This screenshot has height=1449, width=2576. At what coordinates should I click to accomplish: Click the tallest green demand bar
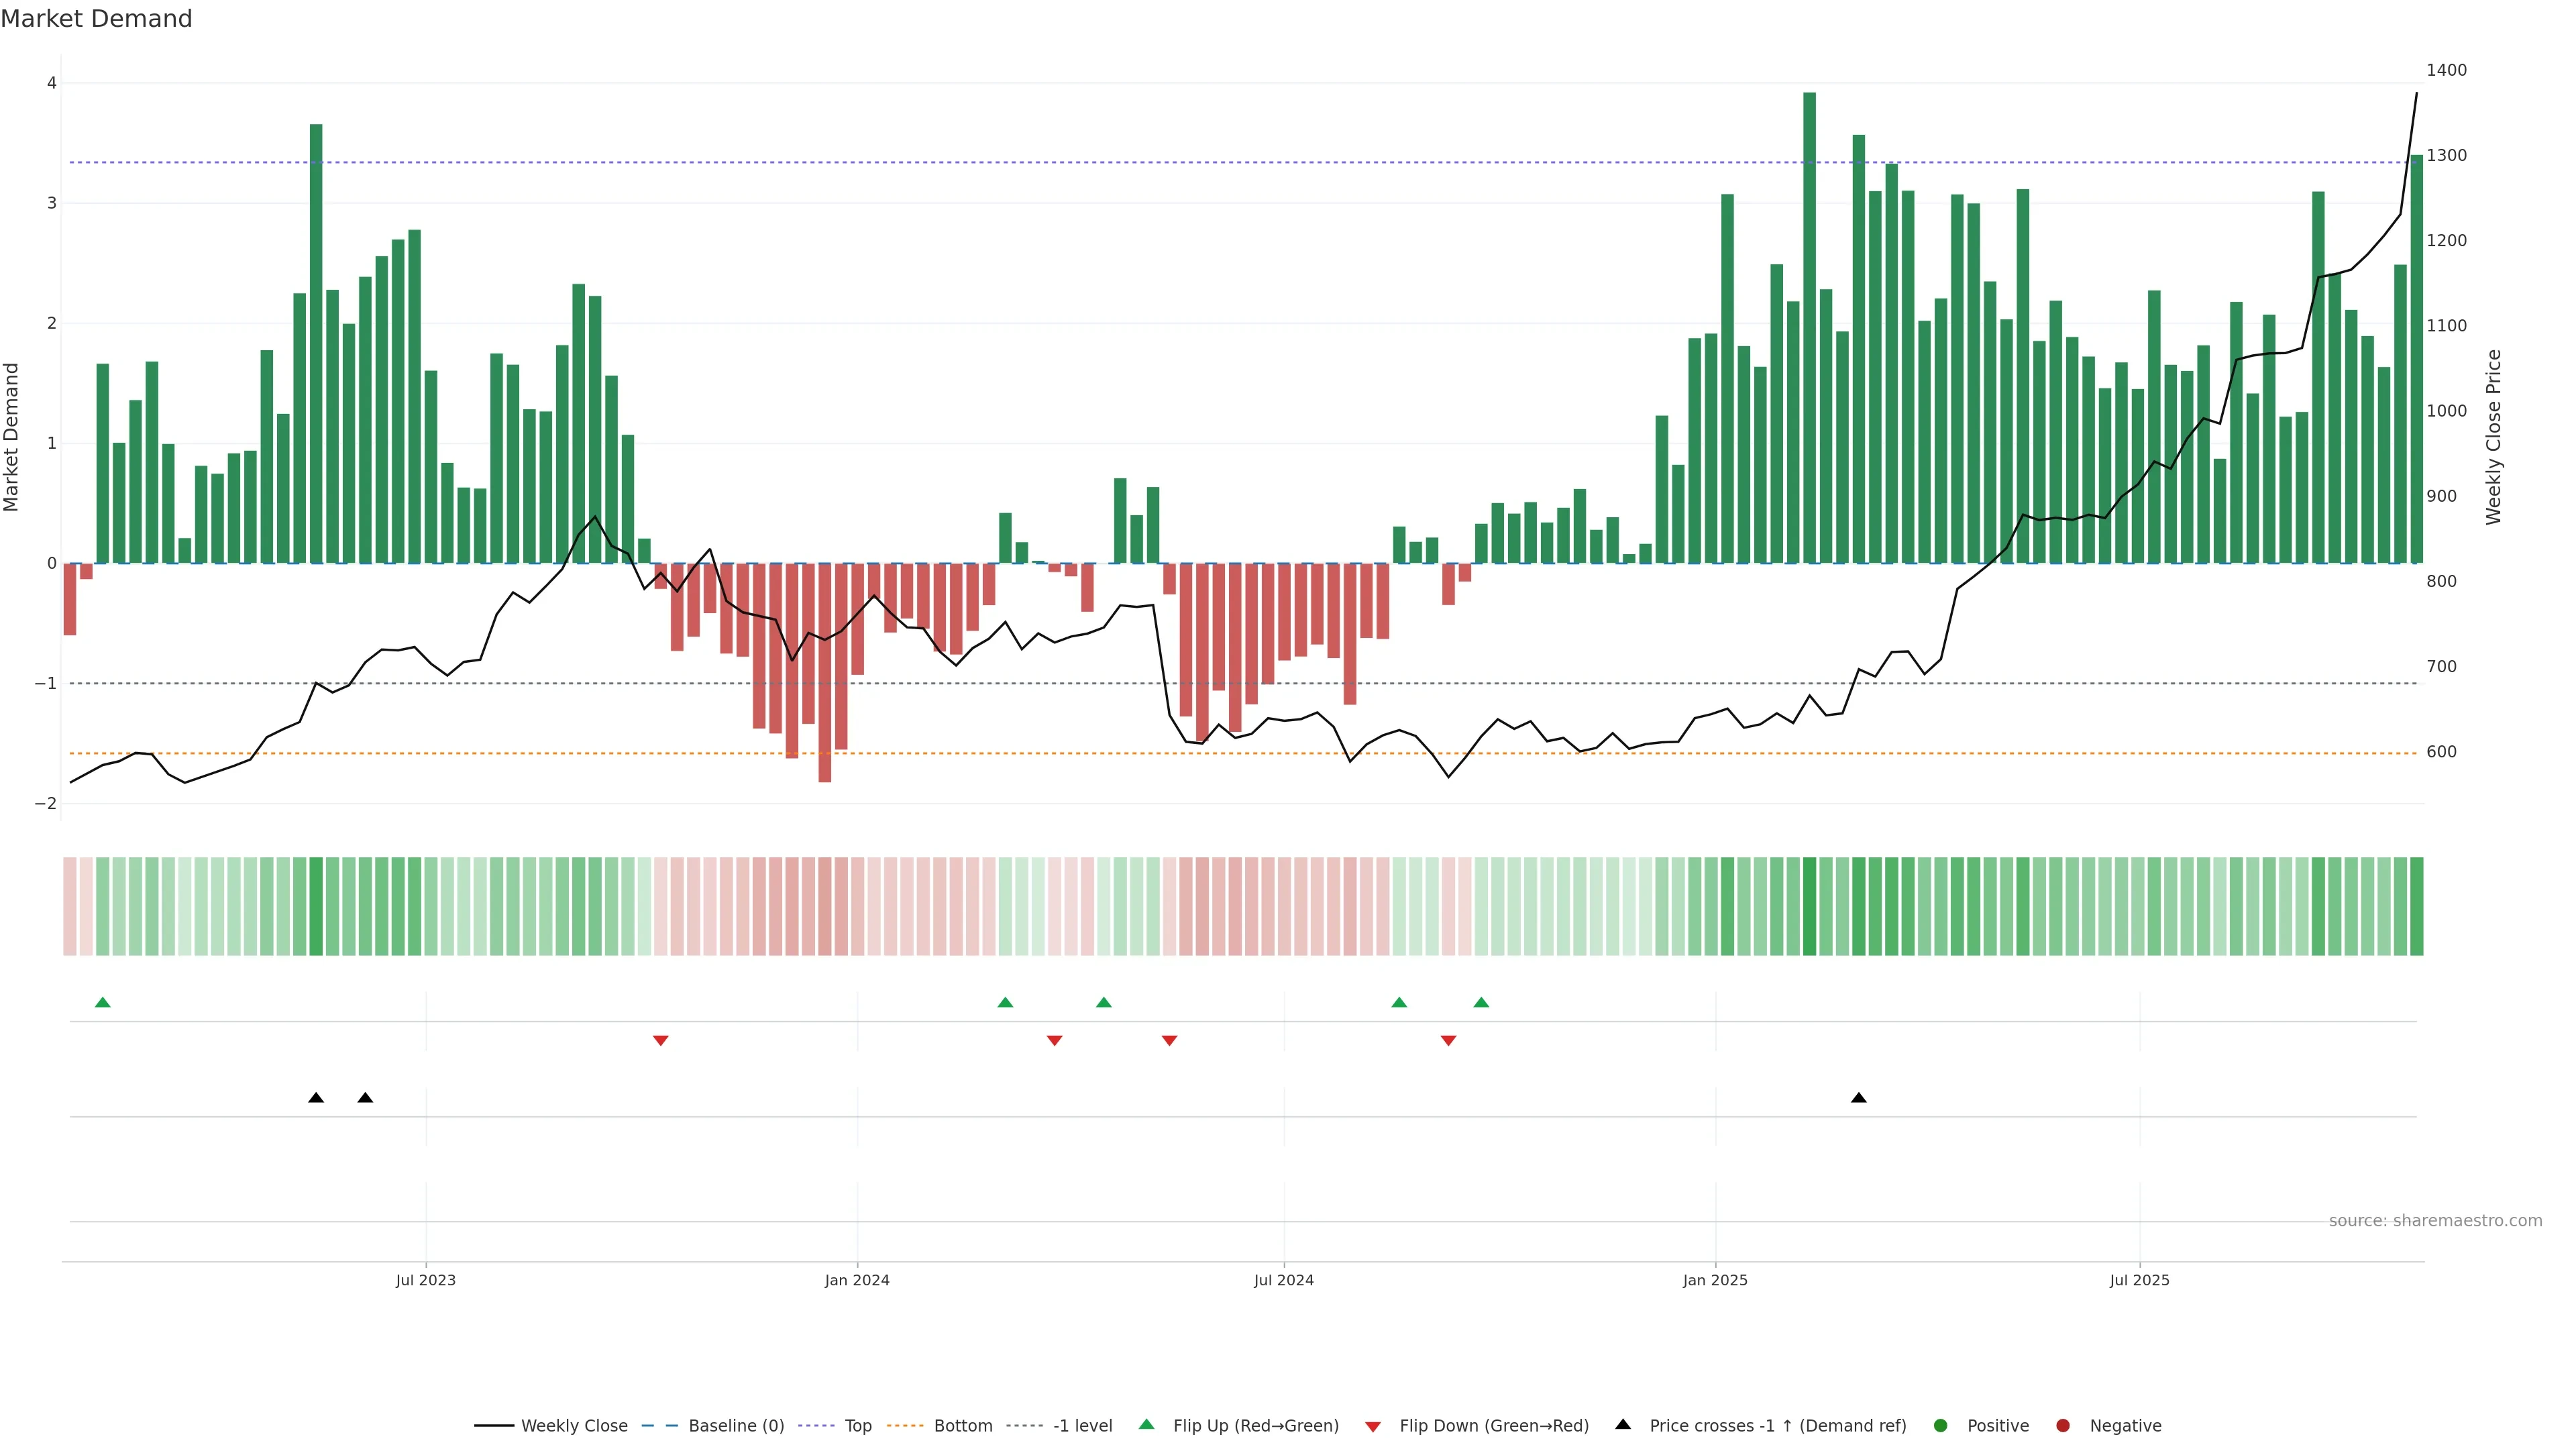(1809, 330)
